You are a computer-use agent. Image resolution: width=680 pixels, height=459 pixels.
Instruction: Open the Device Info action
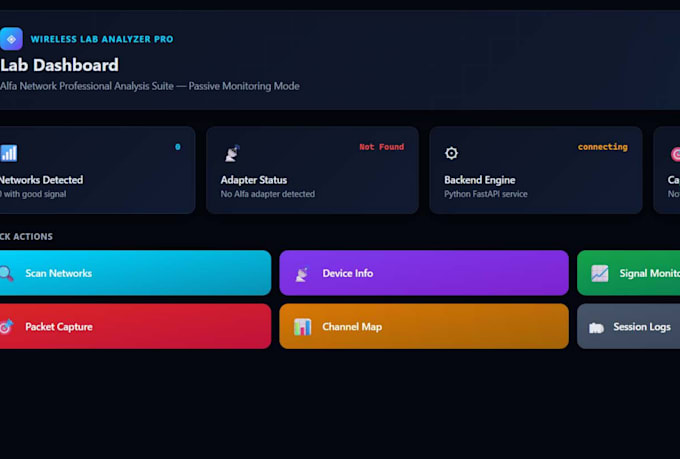point(424,273)
